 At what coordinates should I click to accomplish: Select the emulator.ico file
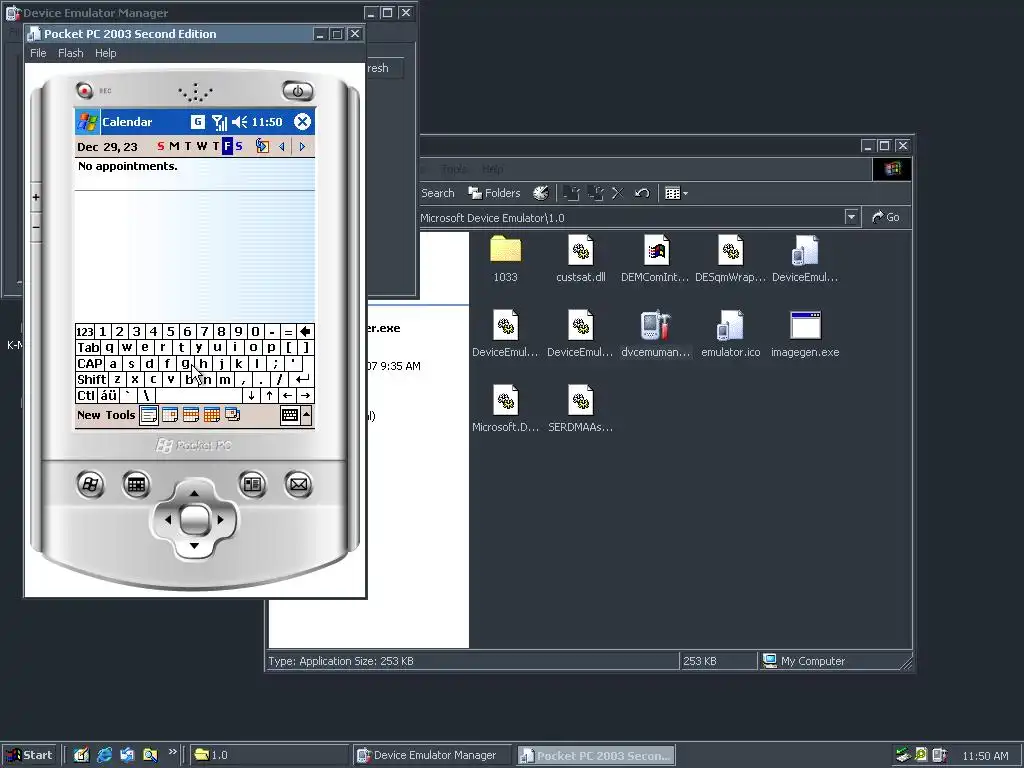(x=730, y=334)
